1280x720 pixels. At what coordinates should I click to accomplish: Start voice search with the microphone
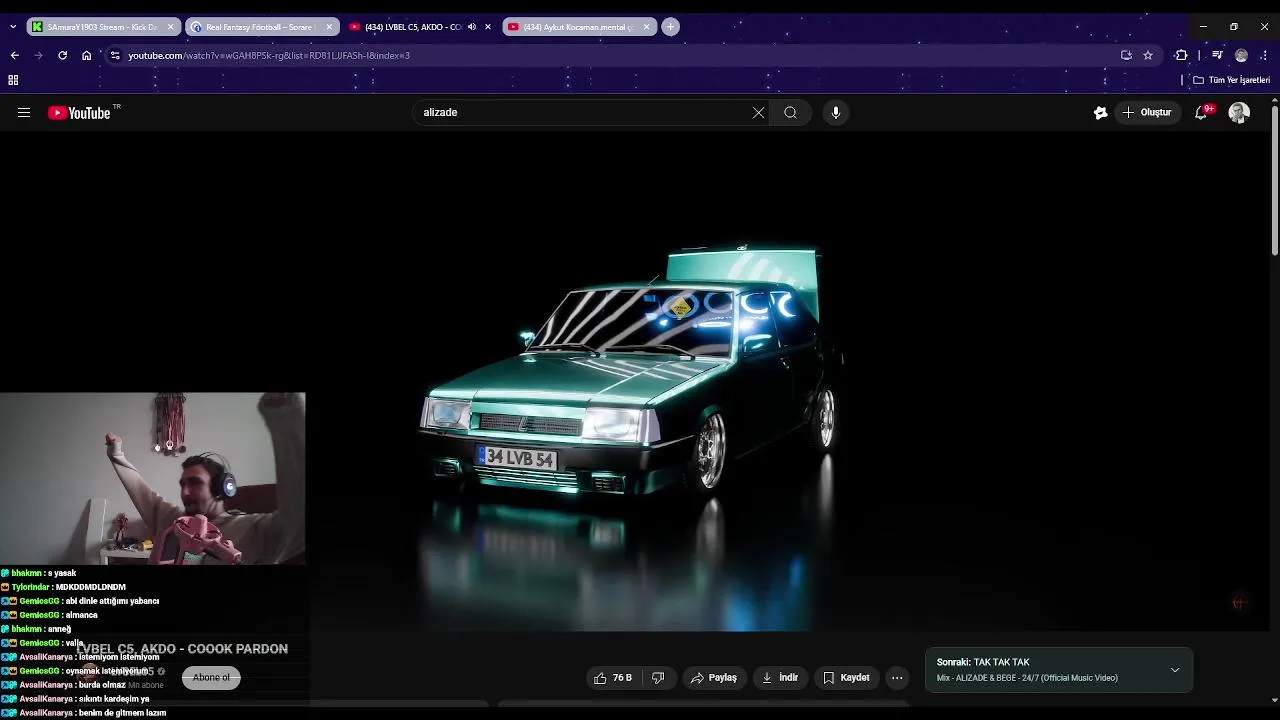click(836, 113)
